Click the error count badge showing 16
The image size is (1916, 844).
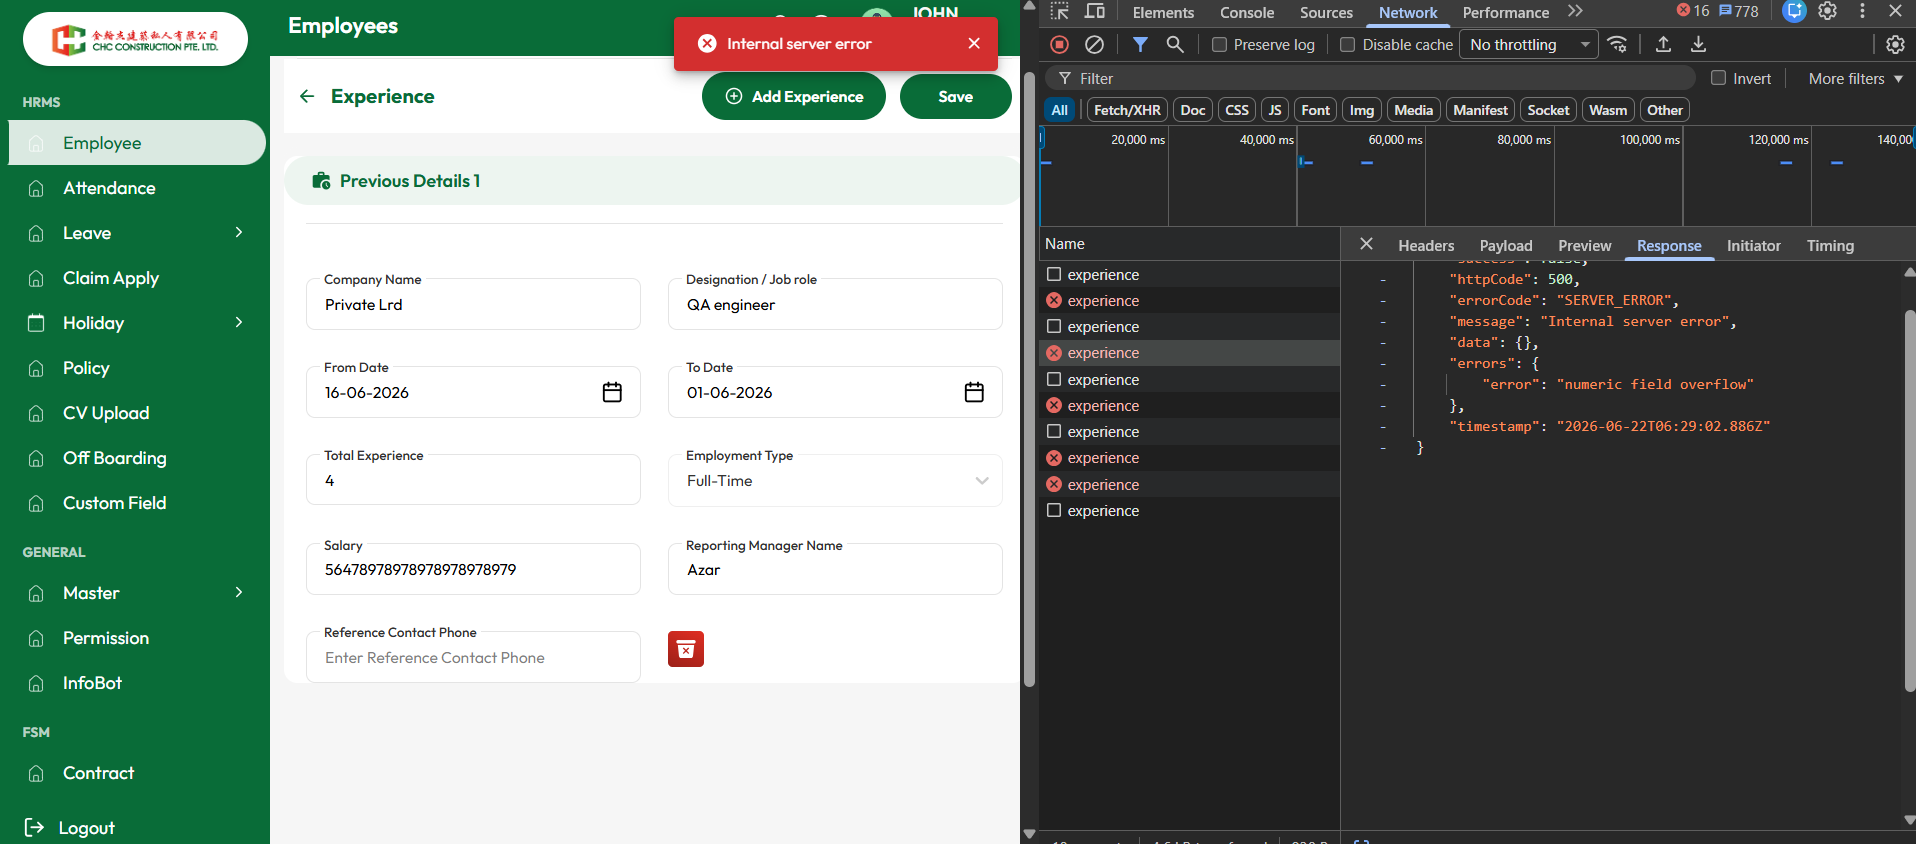click(1693, 11)
